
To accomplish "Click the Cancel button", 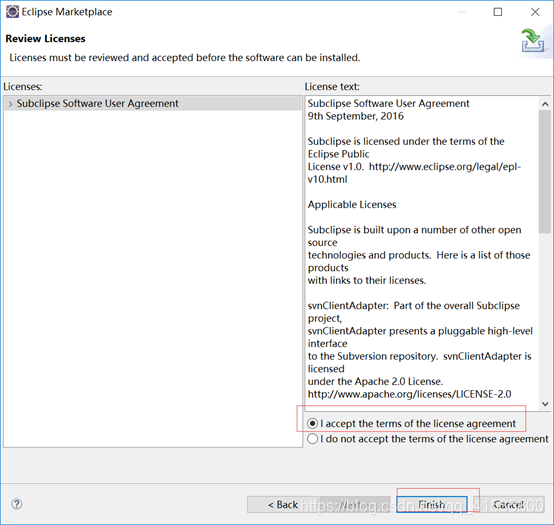I will click(x=509, y=505).
